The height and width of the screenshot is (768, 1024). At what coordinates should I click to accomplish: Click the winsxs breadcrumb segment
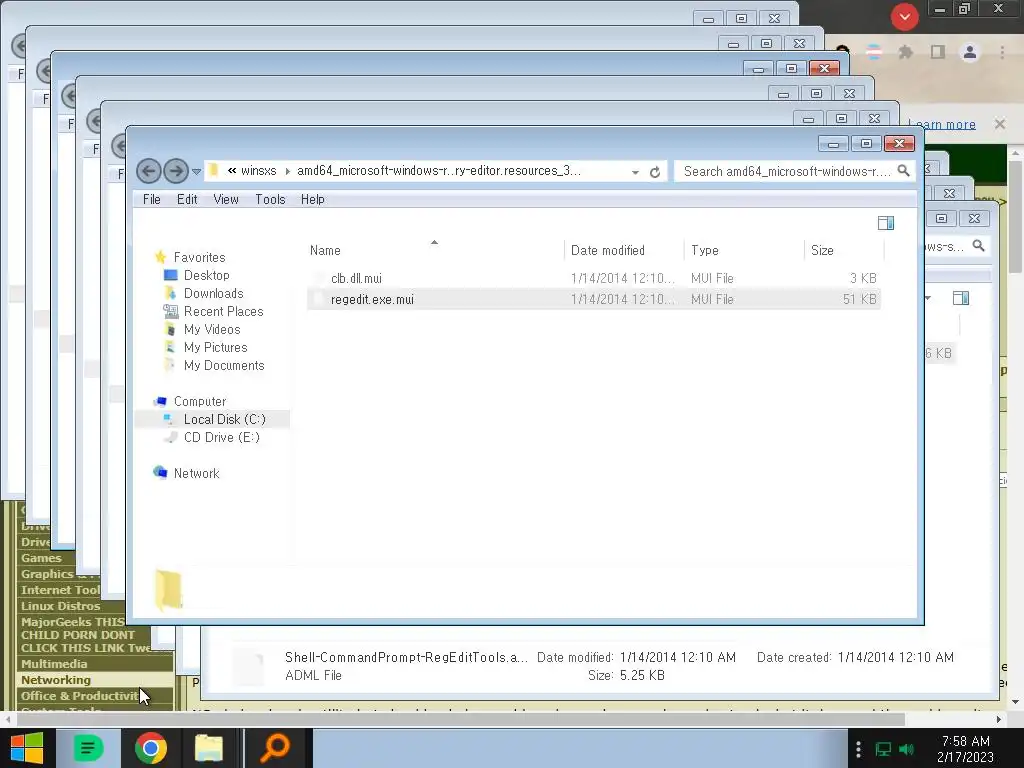pyautogui.click(x=259, y=171)
